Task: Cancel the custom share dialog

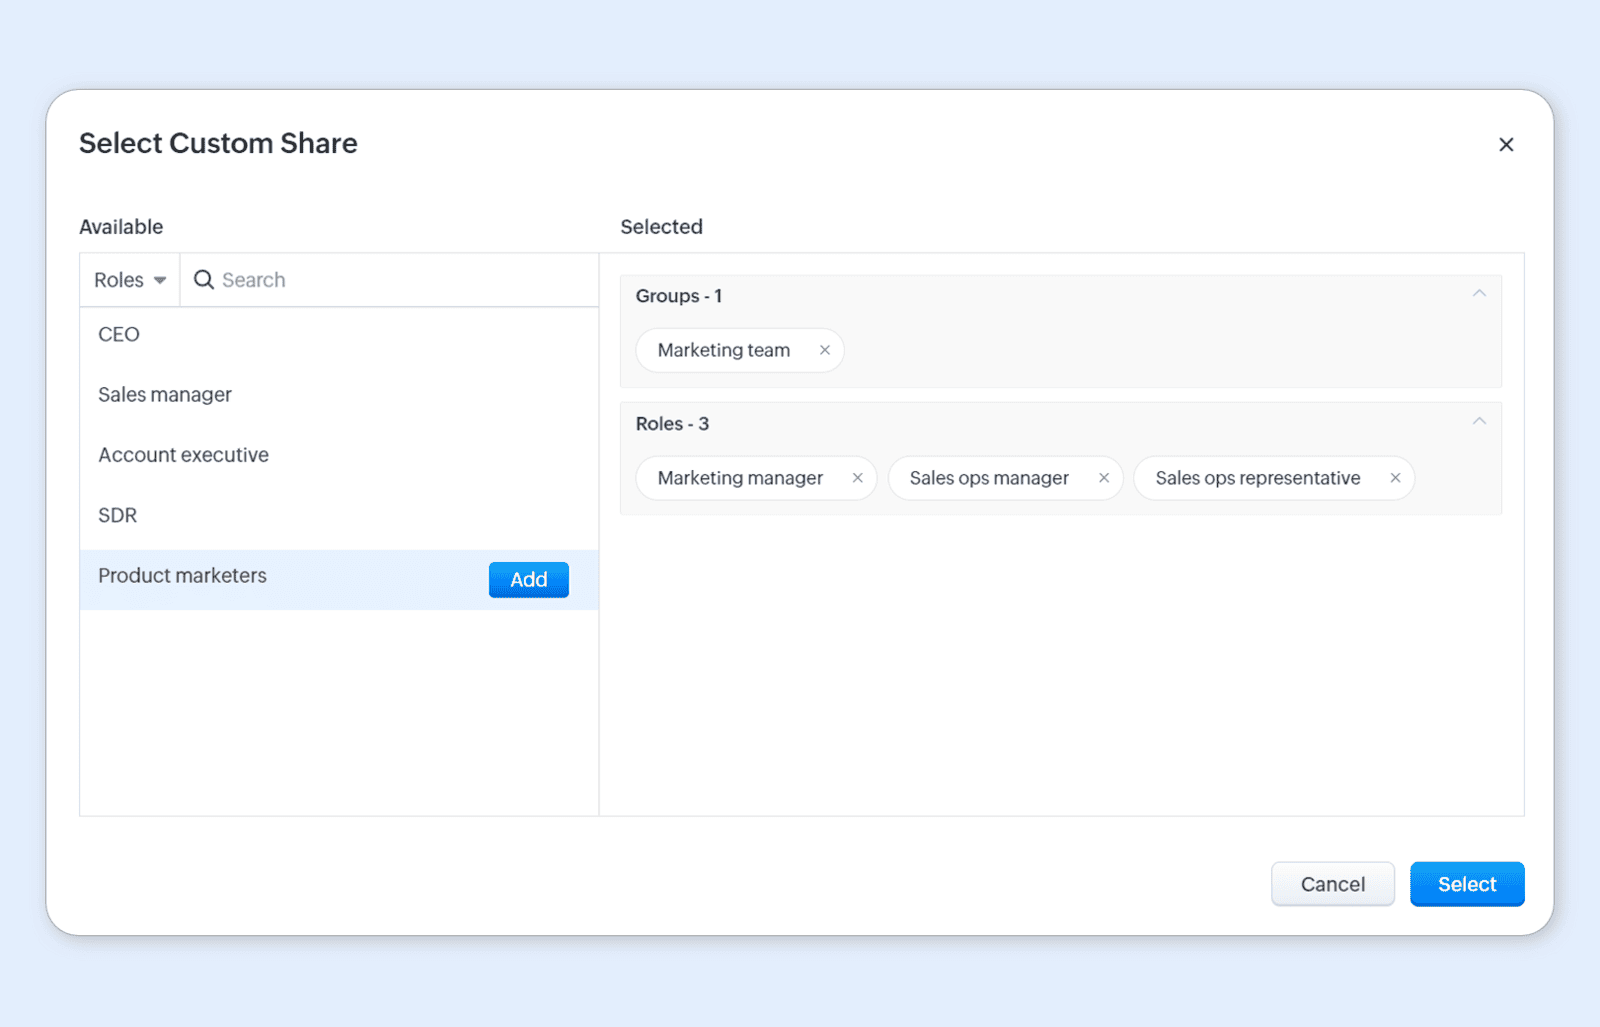Action: click(1333, 884)
